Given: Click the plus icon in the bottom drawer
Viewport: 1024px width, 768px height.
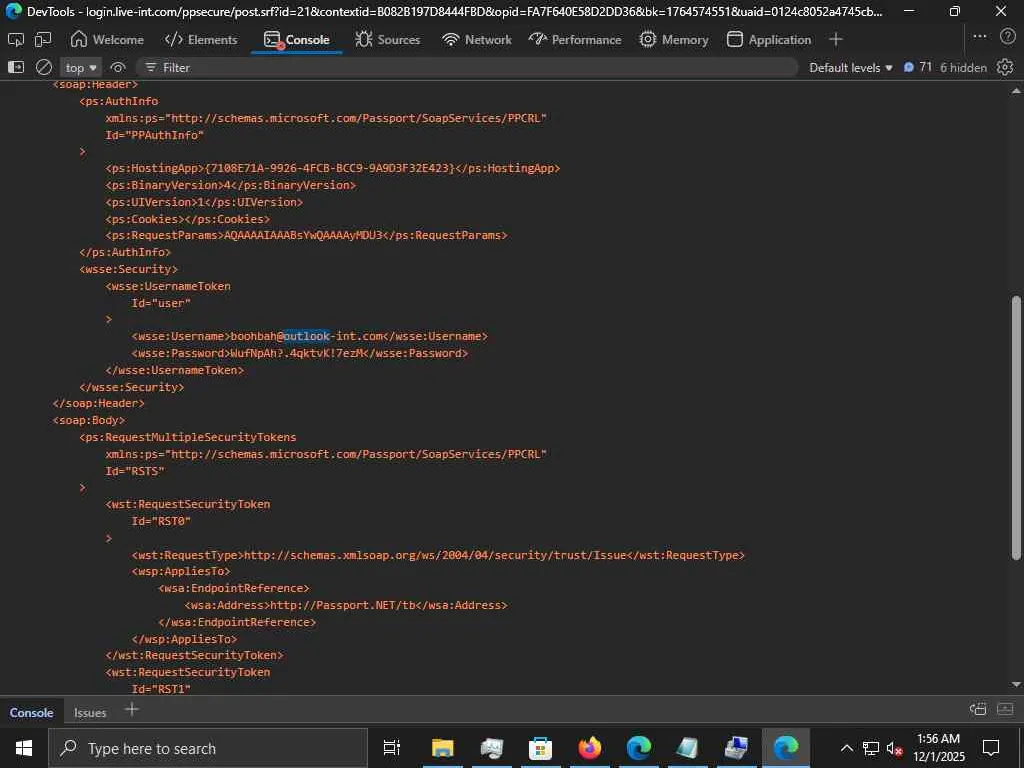Looking at the screenshot, I should [131, 710].
